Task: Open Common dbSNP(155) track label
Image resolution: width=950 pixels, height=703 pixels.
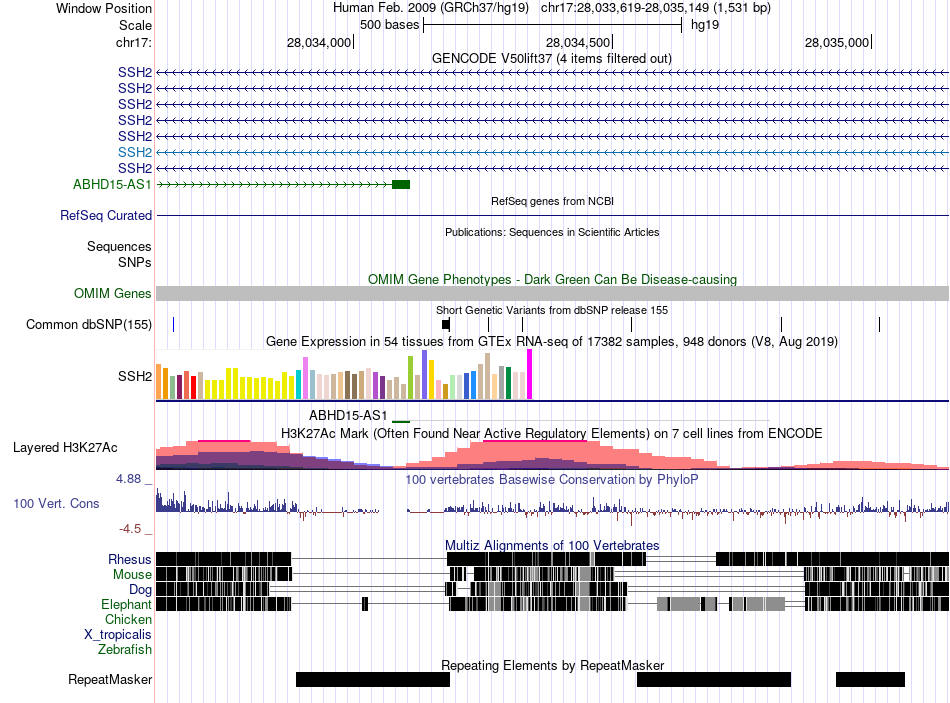Action: tap(89, 324)
